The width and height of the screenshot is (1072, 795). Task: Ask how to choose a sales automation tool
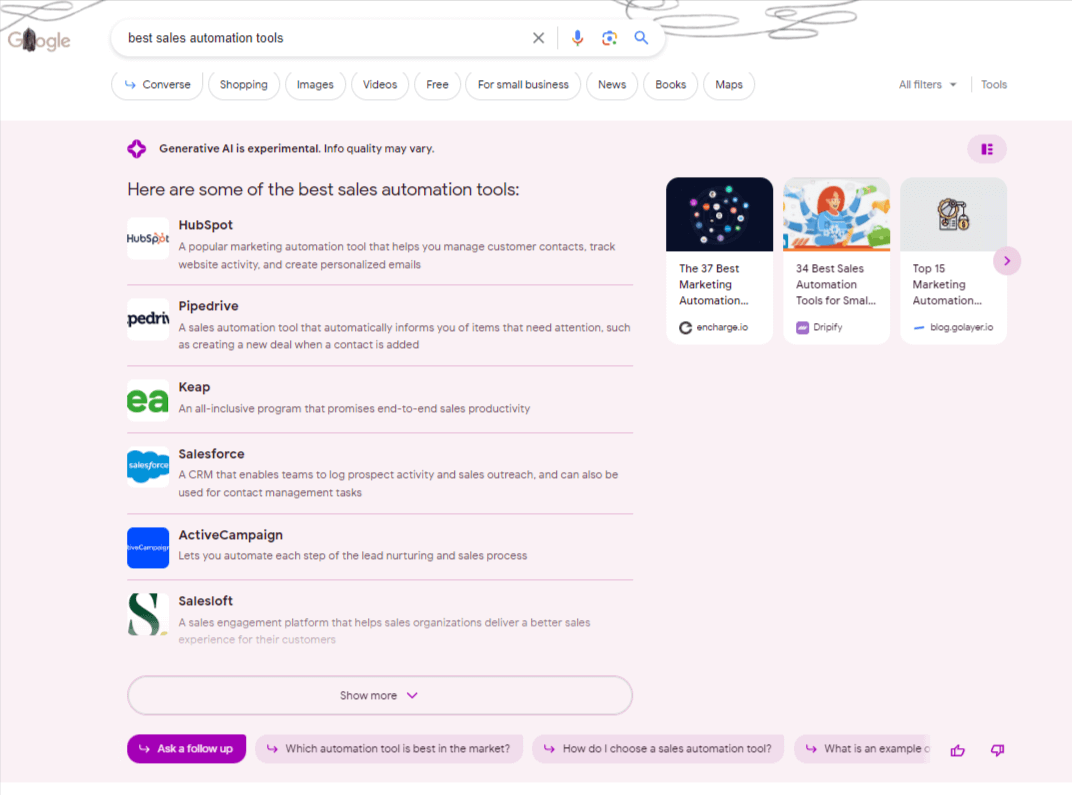658,749
